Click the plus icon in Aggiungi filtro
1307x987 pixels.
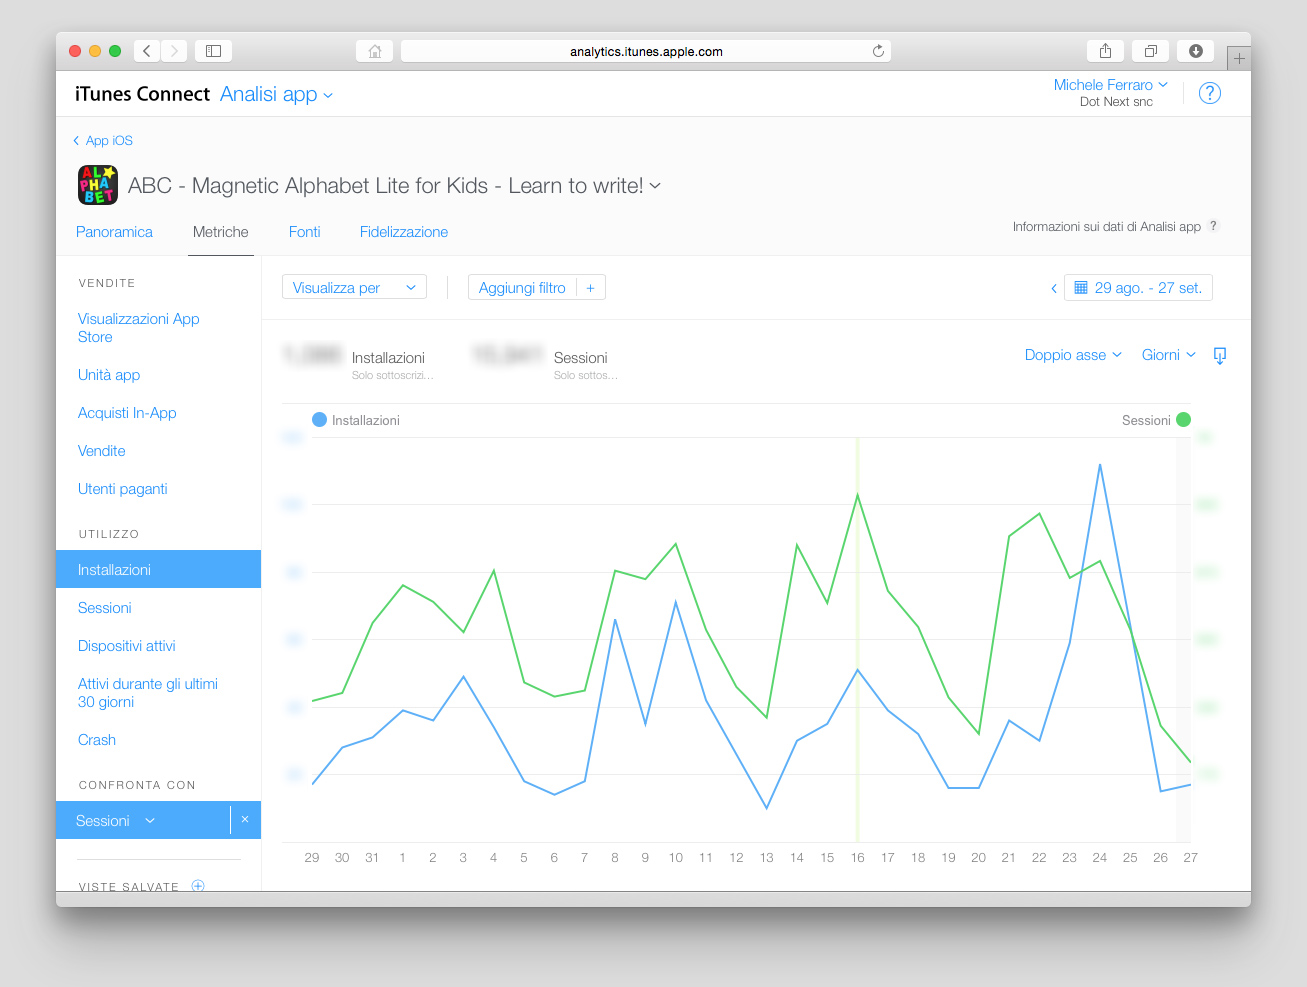590,288
